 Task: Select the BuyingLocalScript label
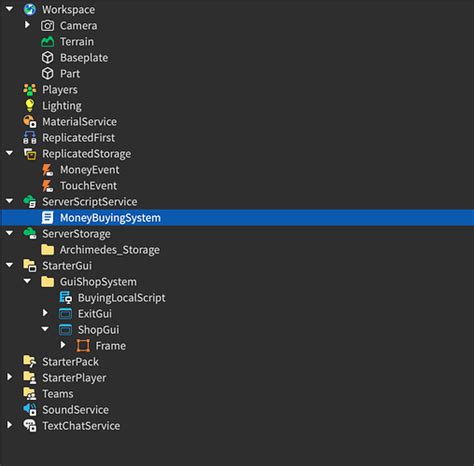click(x=122, y=298)
